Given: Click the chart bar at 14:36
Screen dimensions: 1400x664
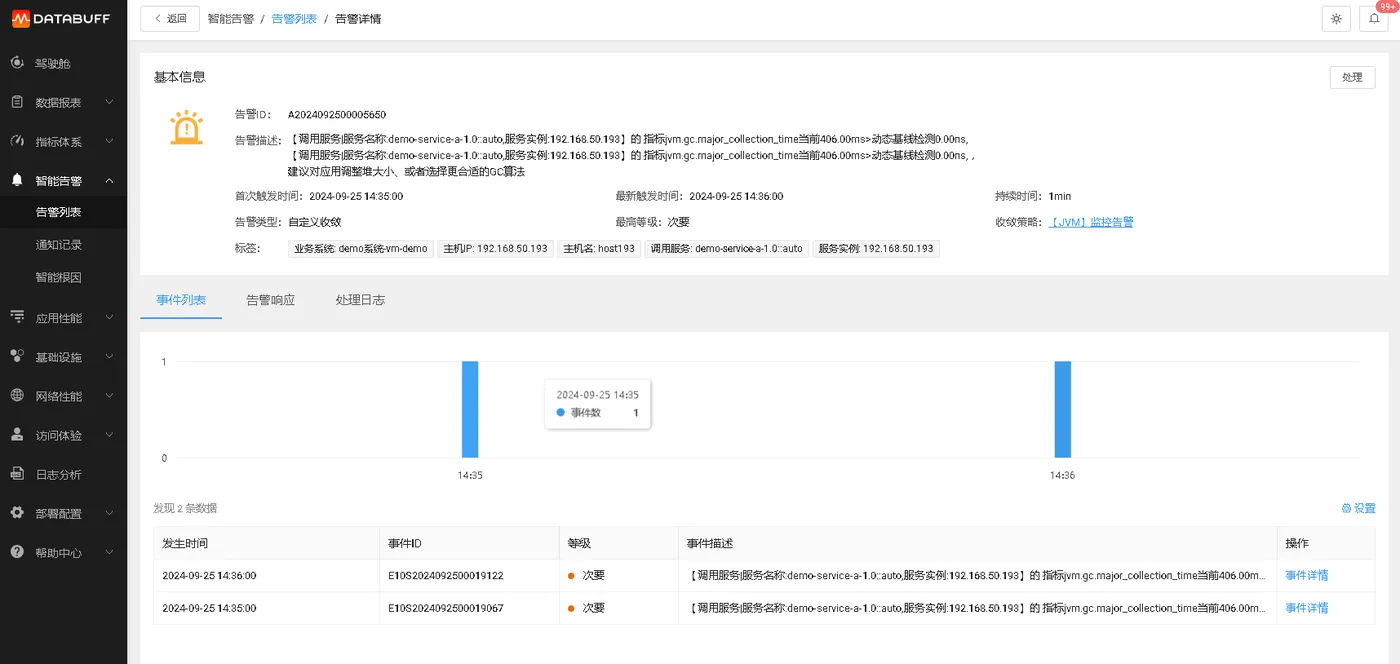Looking at the screenshot, I should 1063,409.
